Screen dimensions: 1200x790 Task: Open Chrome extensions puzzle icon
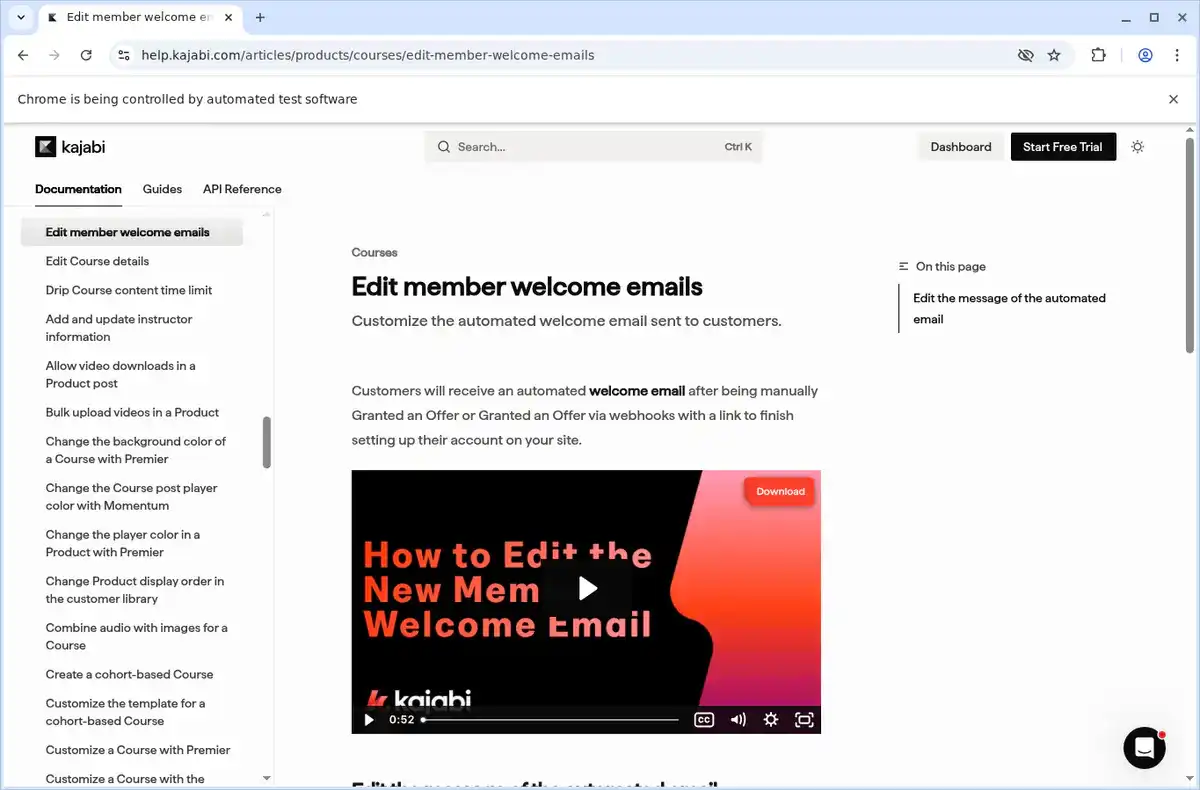coord(1098,55)
